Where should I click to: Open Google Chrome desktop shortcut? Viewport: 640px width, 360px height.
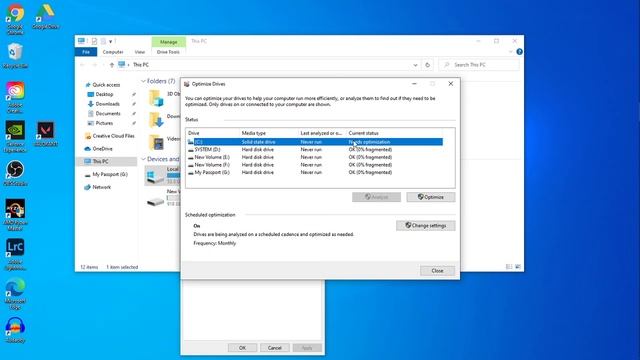pyautogui.click(x=15, y=18)
